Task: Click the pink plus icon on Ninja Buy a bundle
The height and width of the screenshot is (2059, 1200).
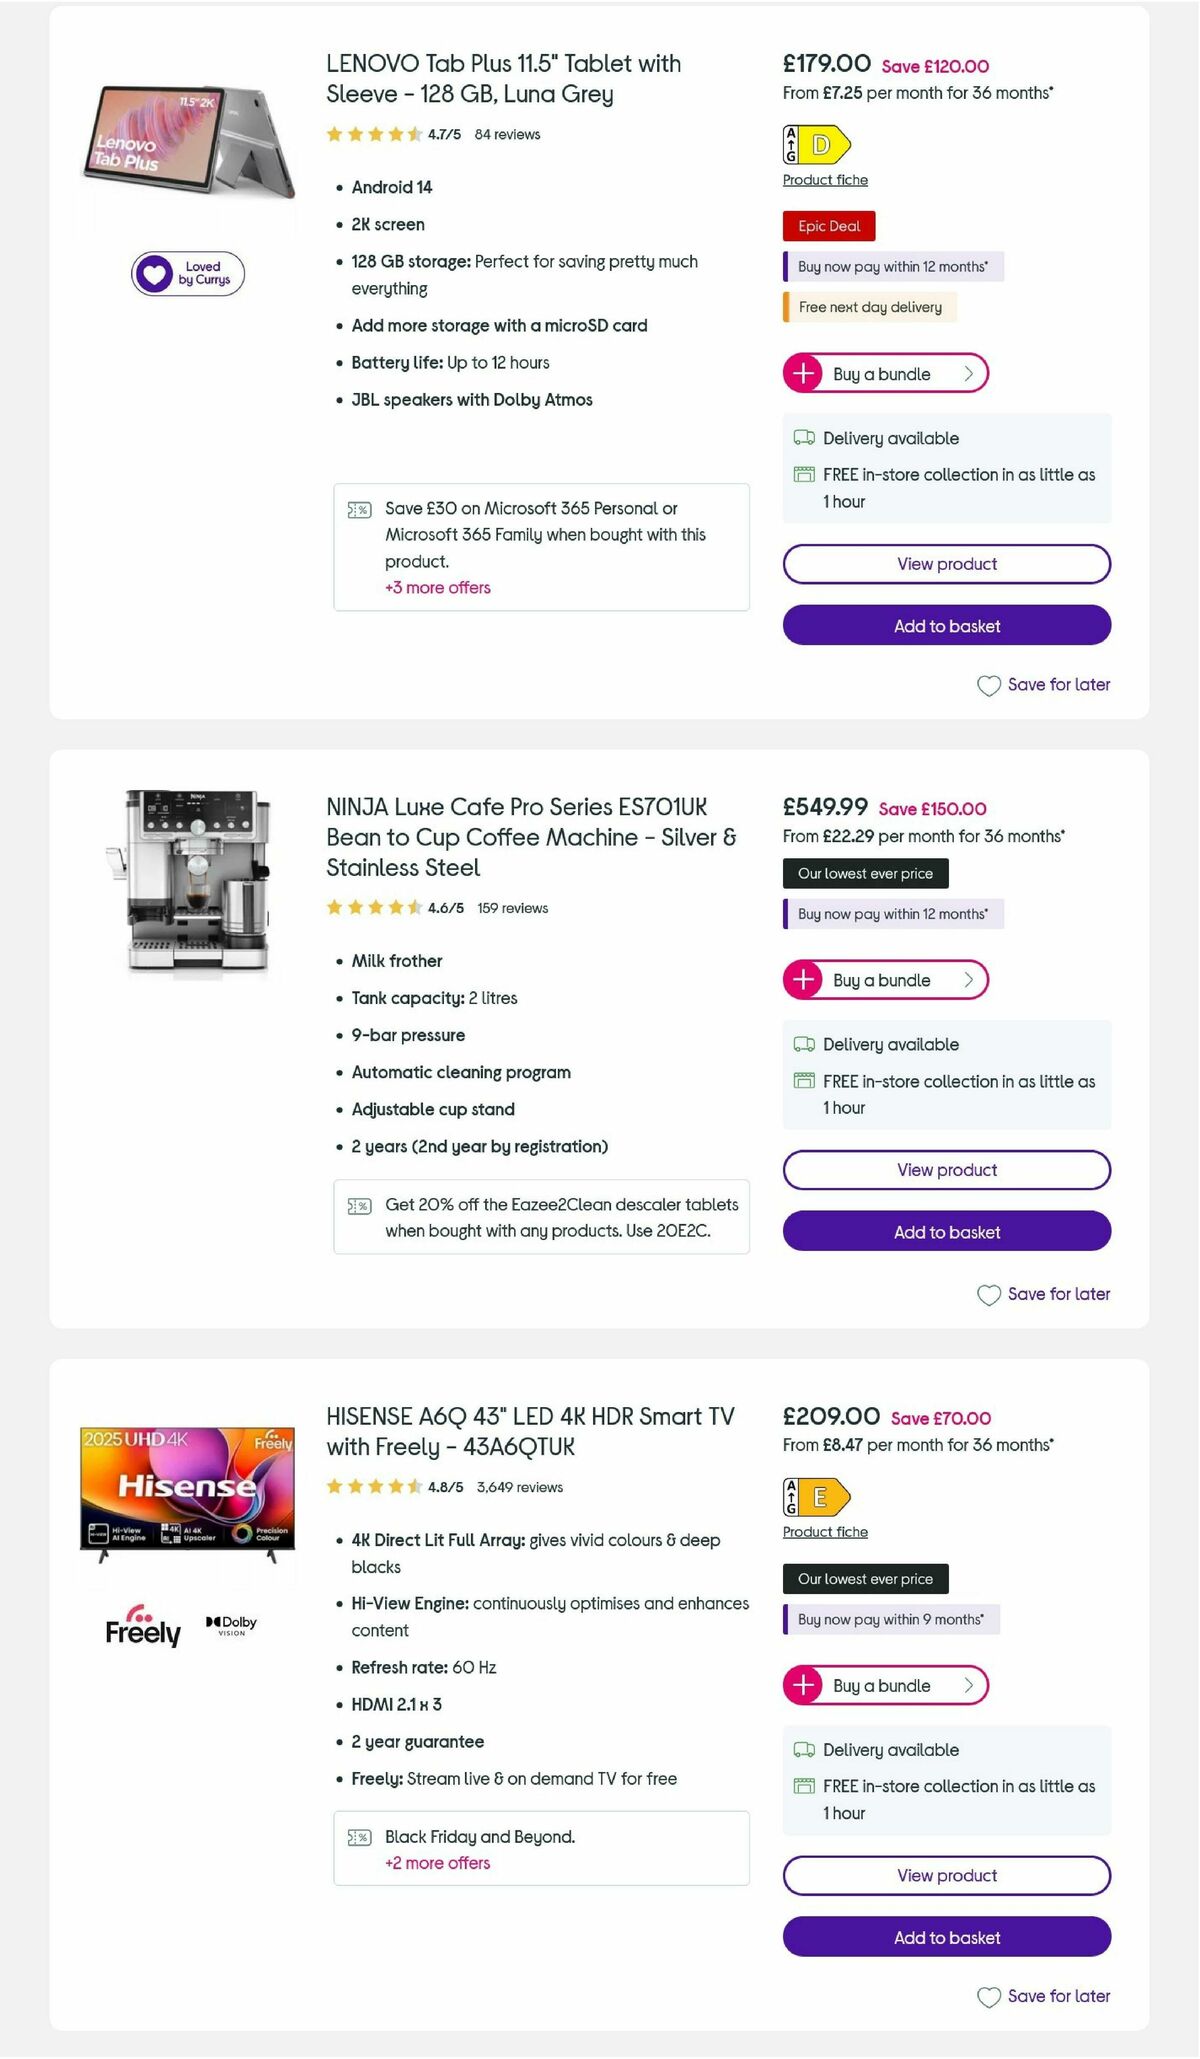Action: click(x=801, y=980)
